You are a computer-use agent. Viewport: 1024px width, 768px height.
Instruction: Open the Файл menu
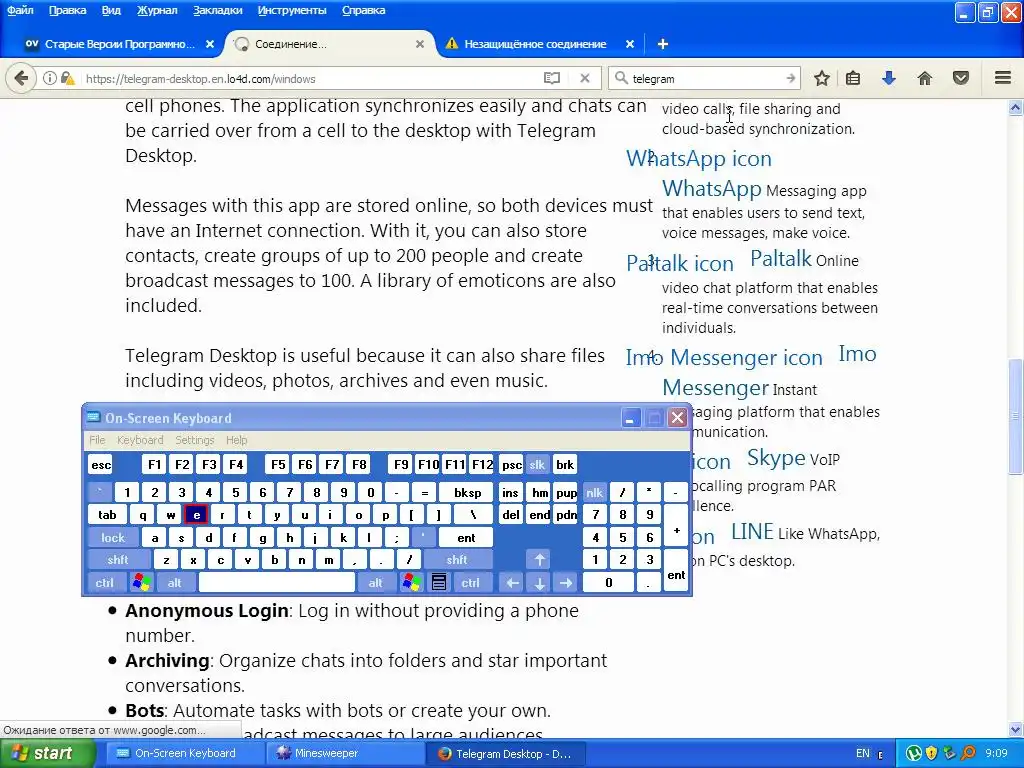pos(20,10)
